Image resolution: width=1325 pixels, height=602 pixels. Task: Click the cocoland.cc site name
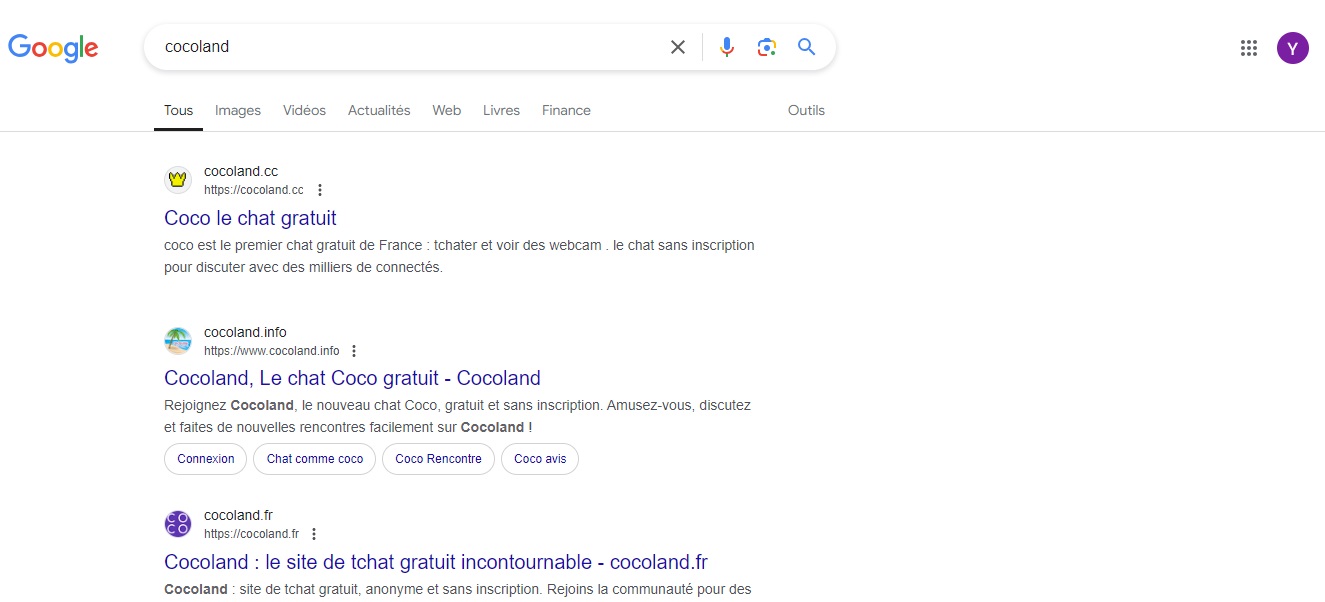(241, 172)
